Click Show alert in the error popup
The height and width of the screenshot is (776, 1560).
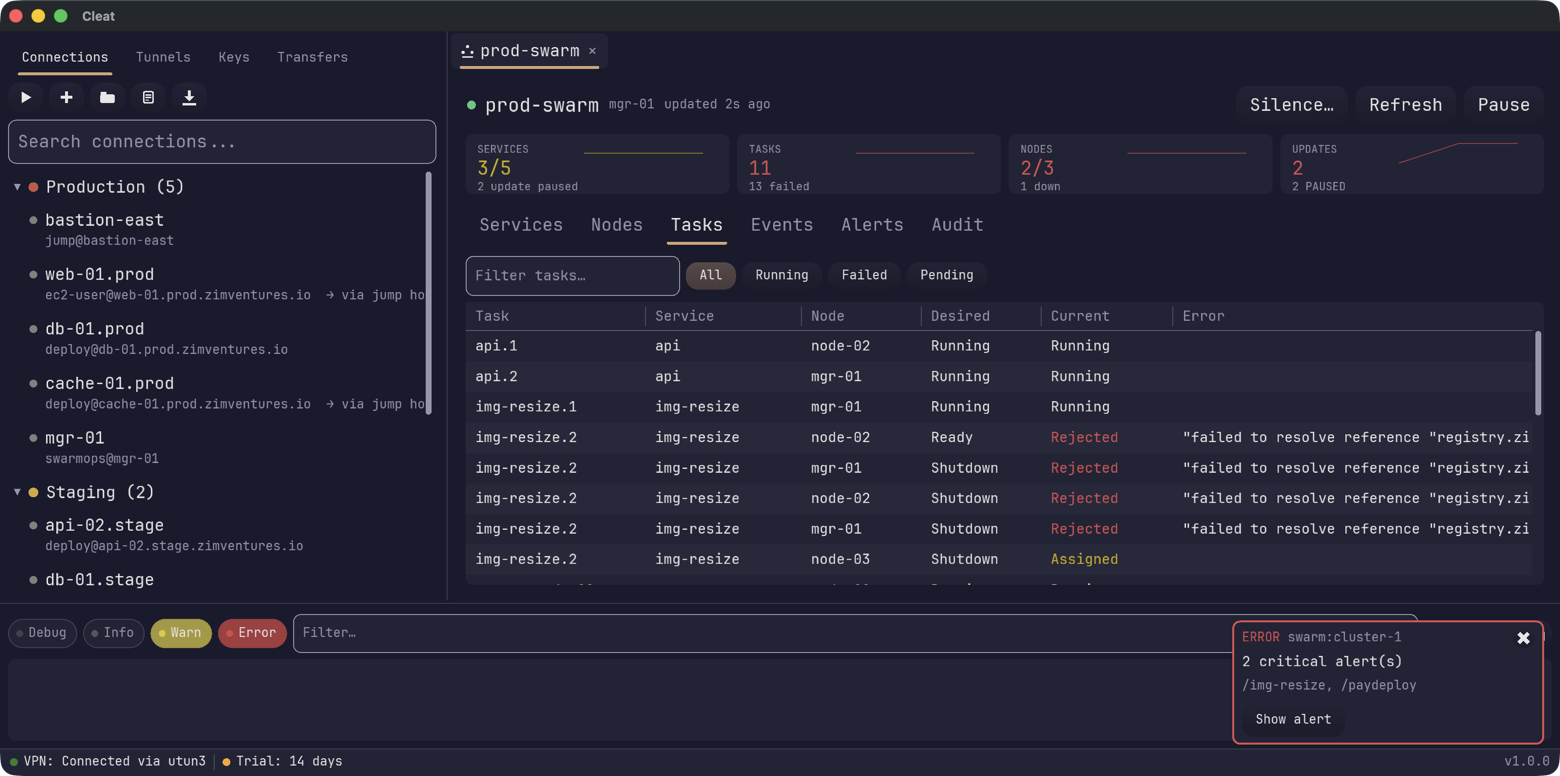(x=1293, y=719)
